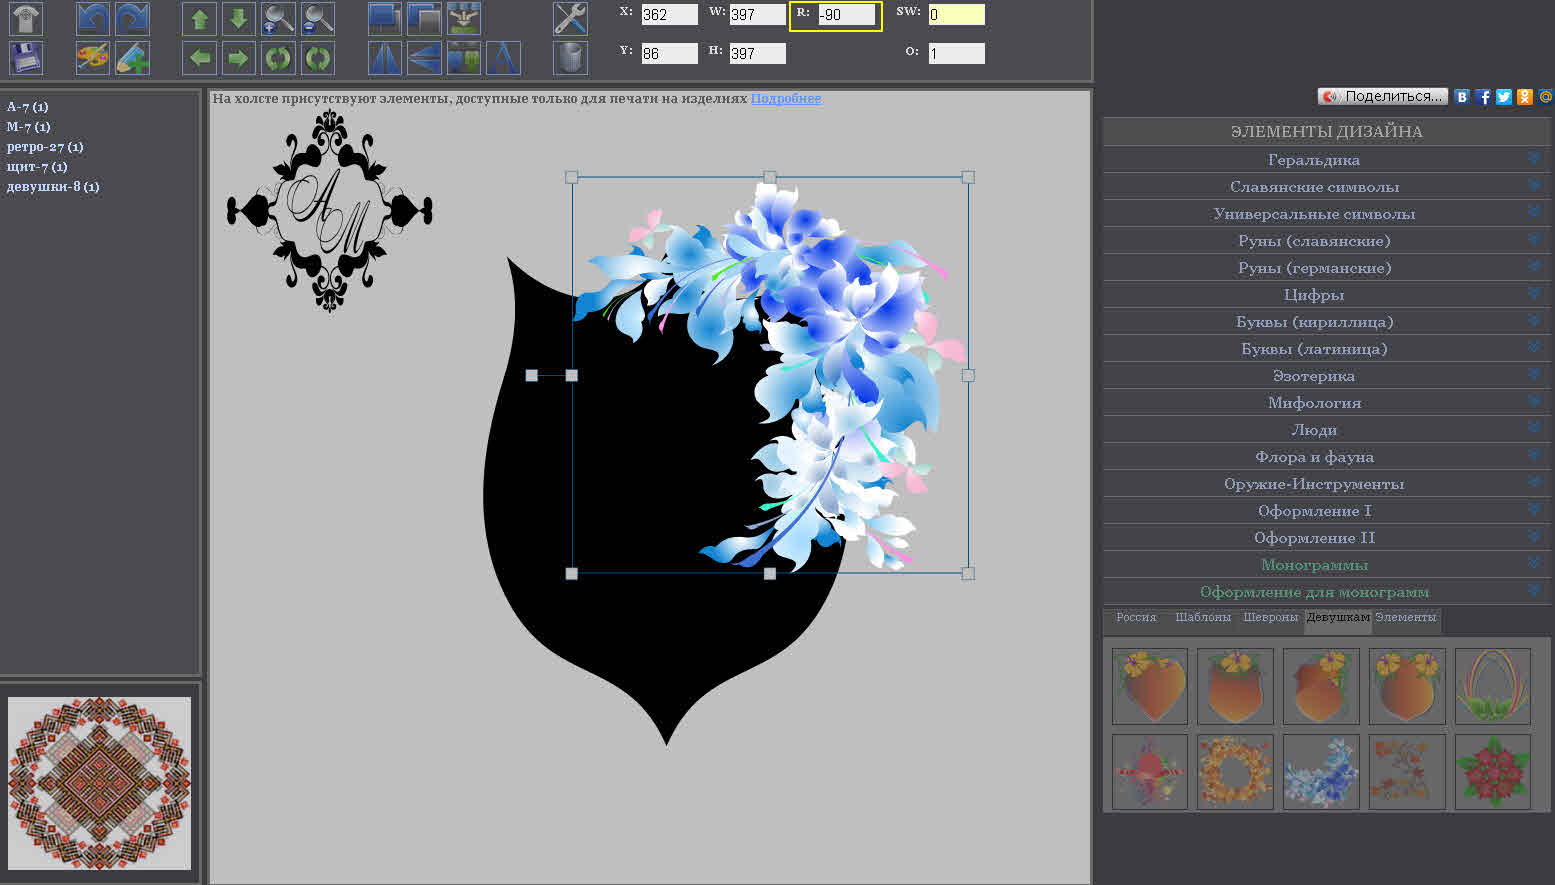Switch to the Шевроны tab
This screenshot has height=885, width=1555.
point(1270,618)
